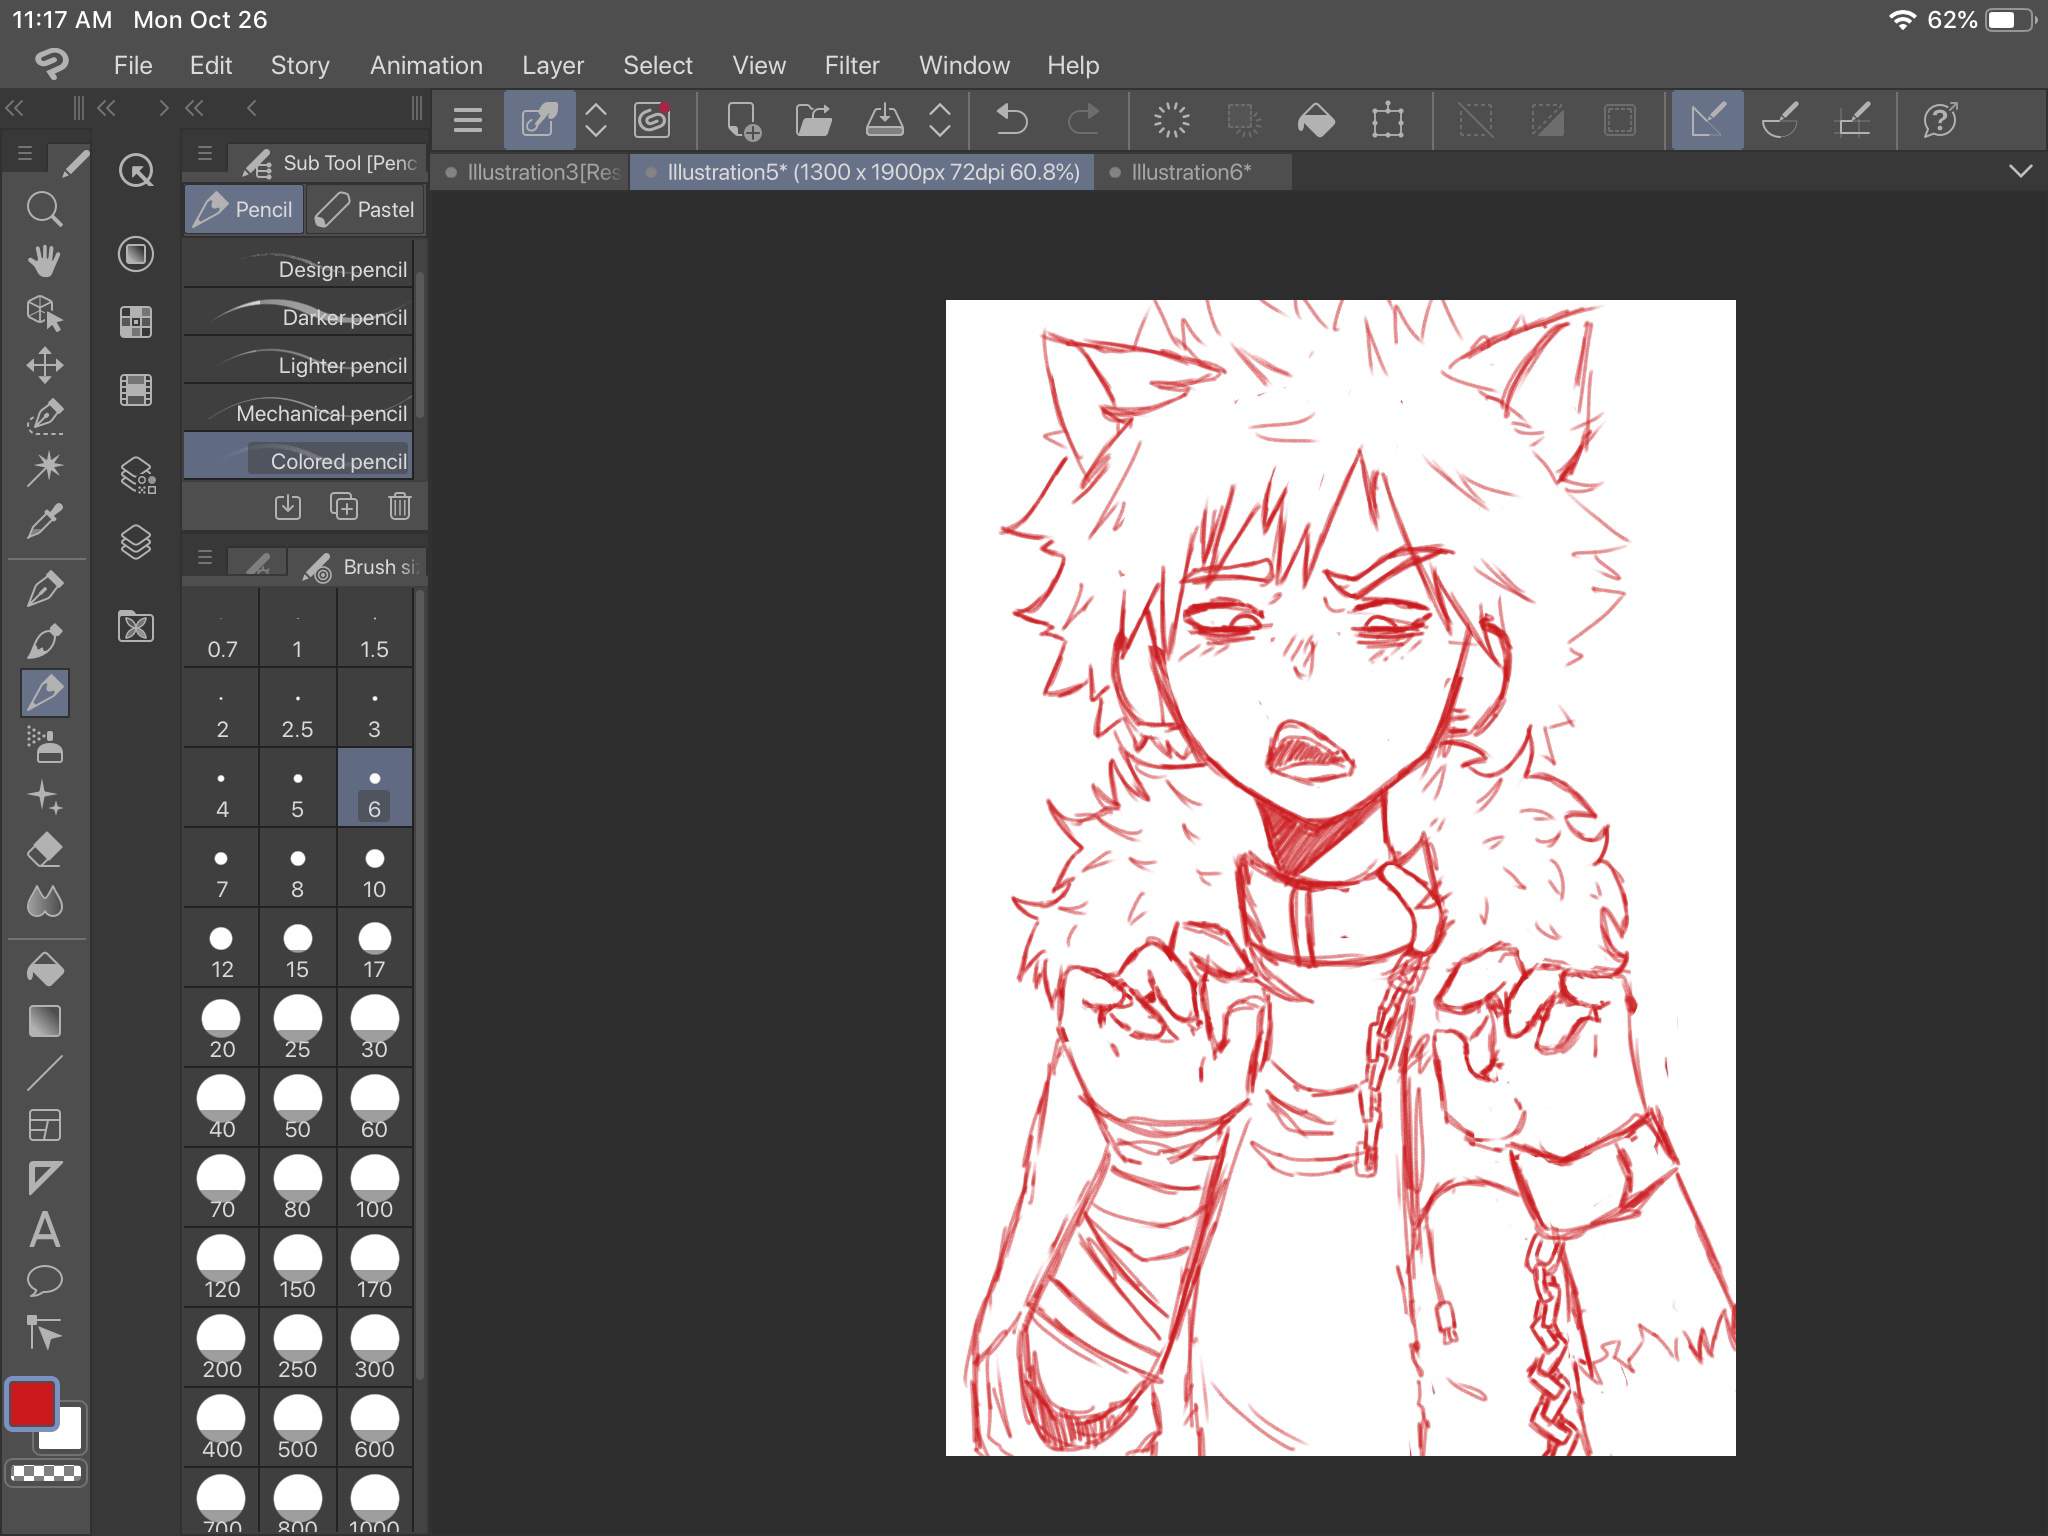Select brush size 25
The image size is (2048, 1536).
tap(298, 1028)
